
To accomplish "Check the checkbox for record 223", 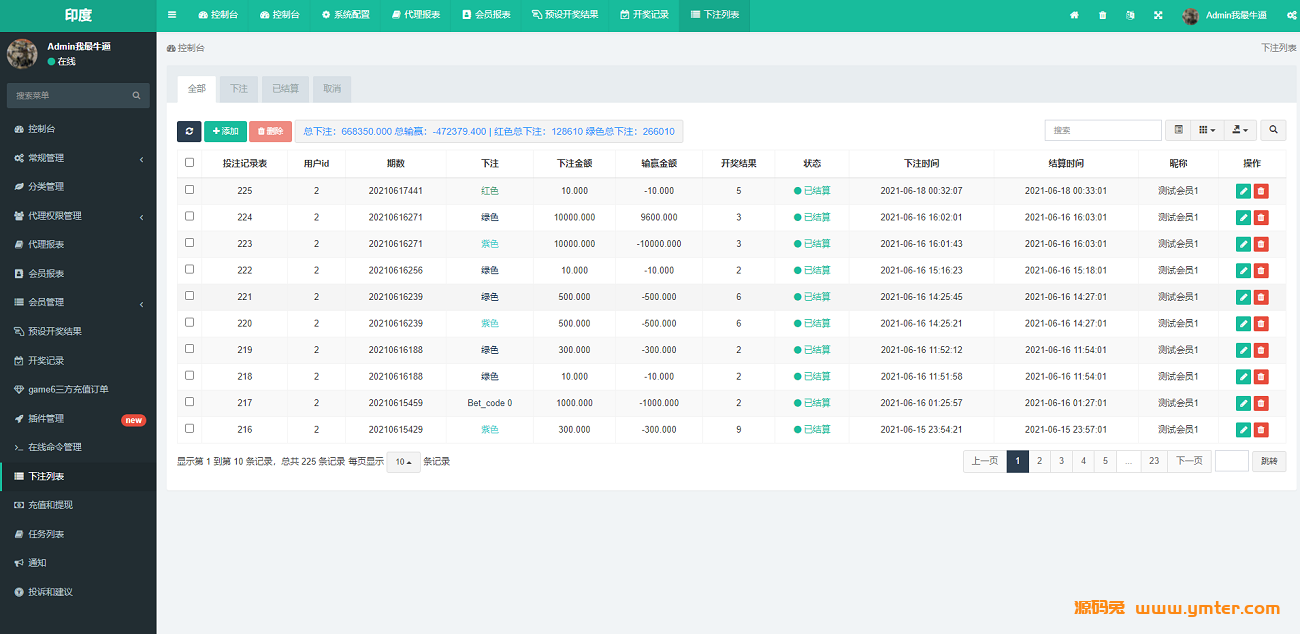I will tap(190, 243).
